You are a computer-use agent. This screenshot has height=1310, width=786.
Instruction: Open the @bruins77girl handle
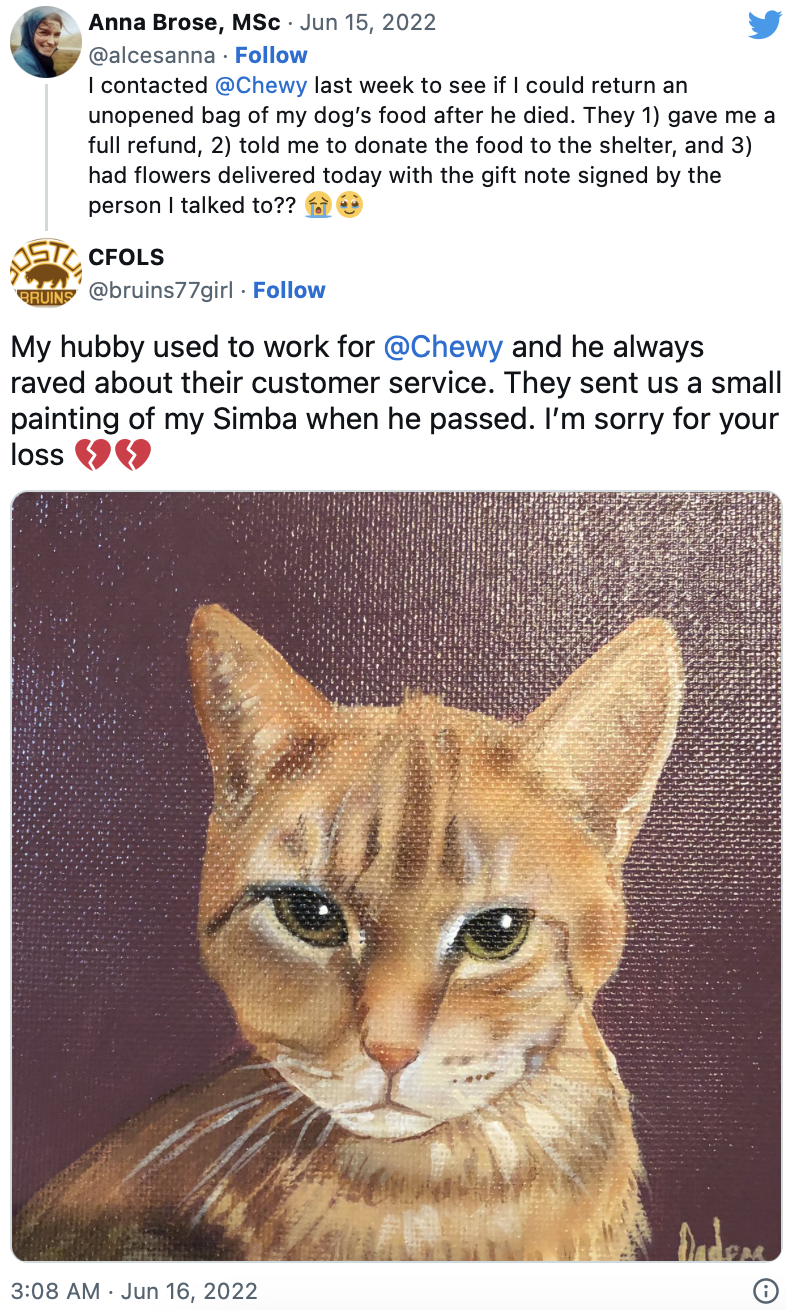(x=160, y=290)
